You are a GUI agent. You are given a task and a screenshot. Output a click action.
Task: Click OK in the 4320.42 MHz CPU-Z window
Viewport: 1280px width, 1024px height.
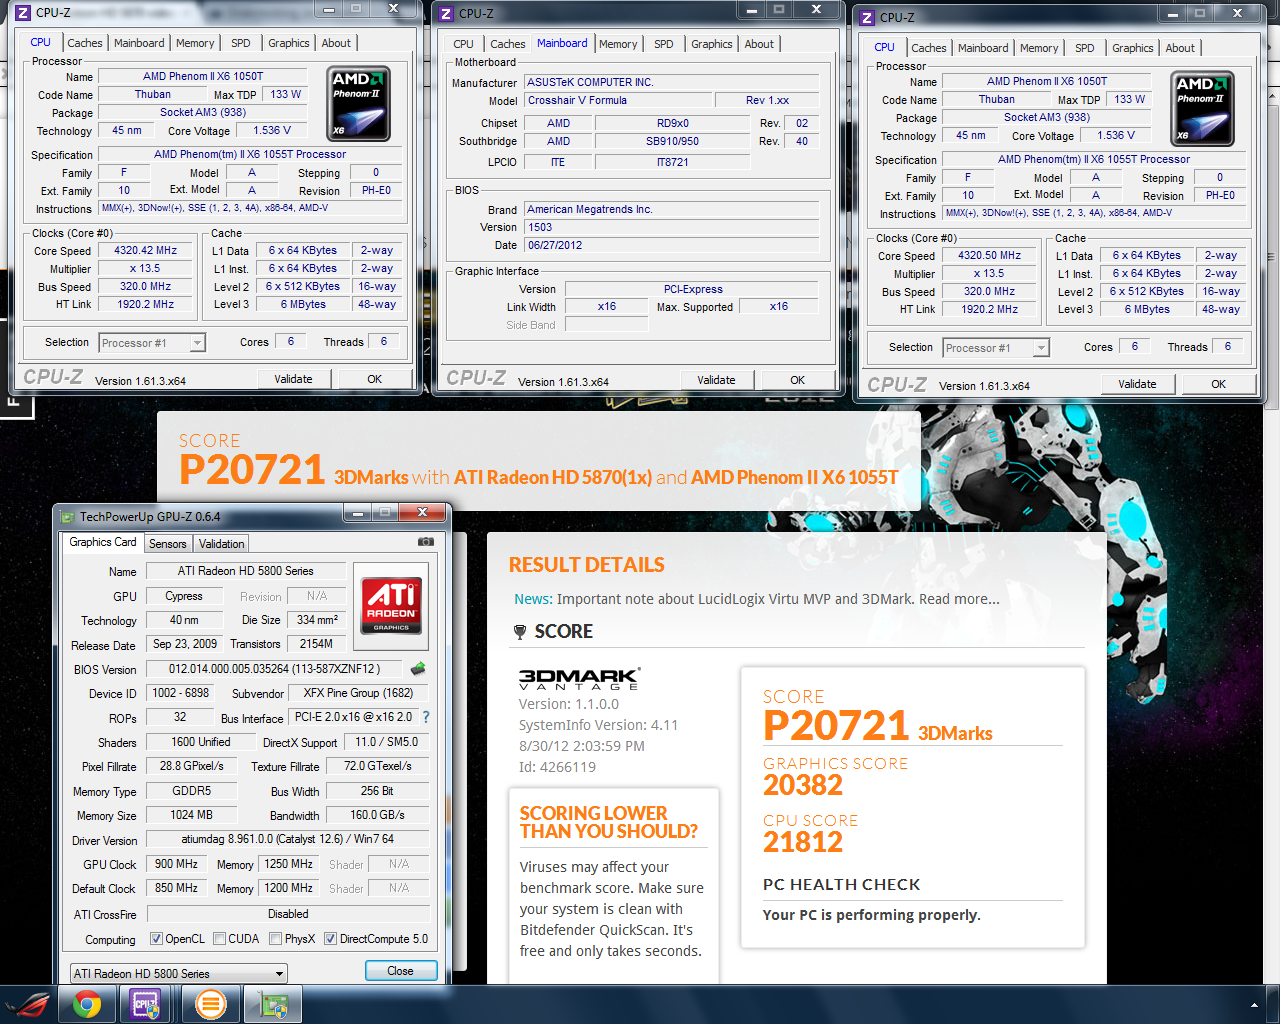click(374, 379)
